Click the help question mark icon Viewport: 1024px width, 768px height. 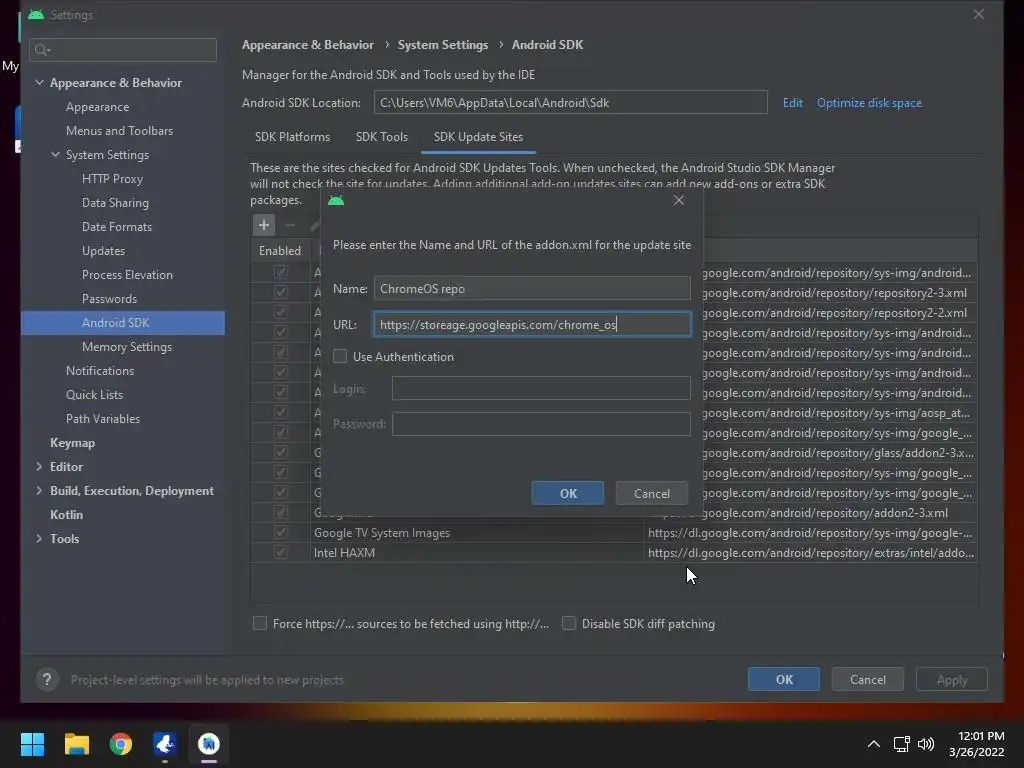click(47, 680)
